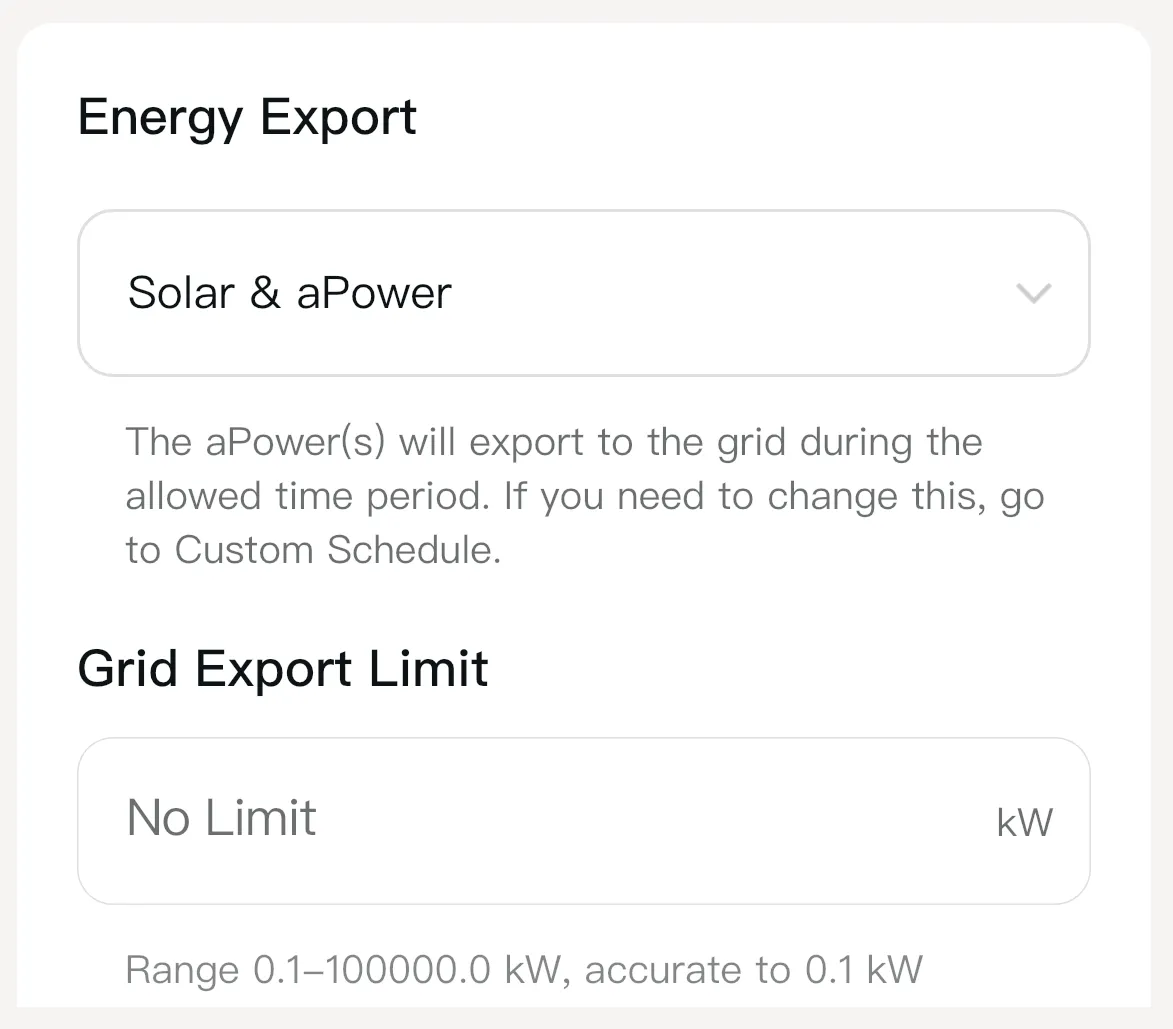Click the Custom Schedule text in description
This screenshot has height=1029, width=1173.
[x=337, y=550]
